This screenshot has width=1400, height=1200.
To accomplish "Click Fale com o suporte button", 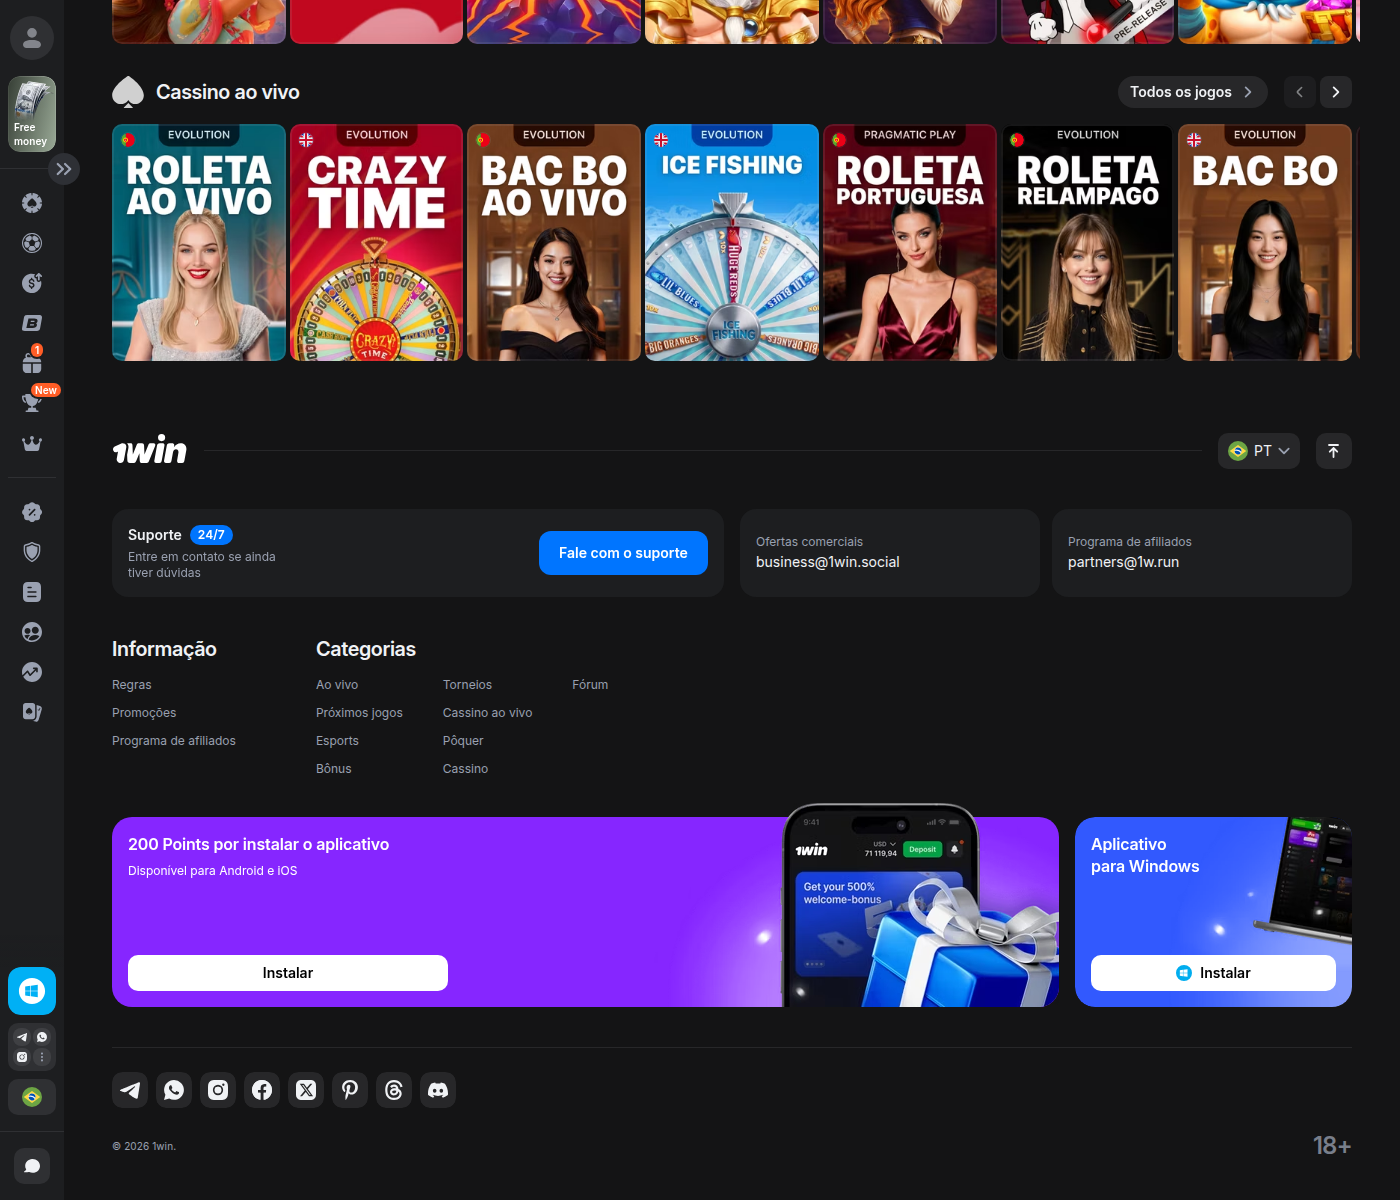I will 623,553.
